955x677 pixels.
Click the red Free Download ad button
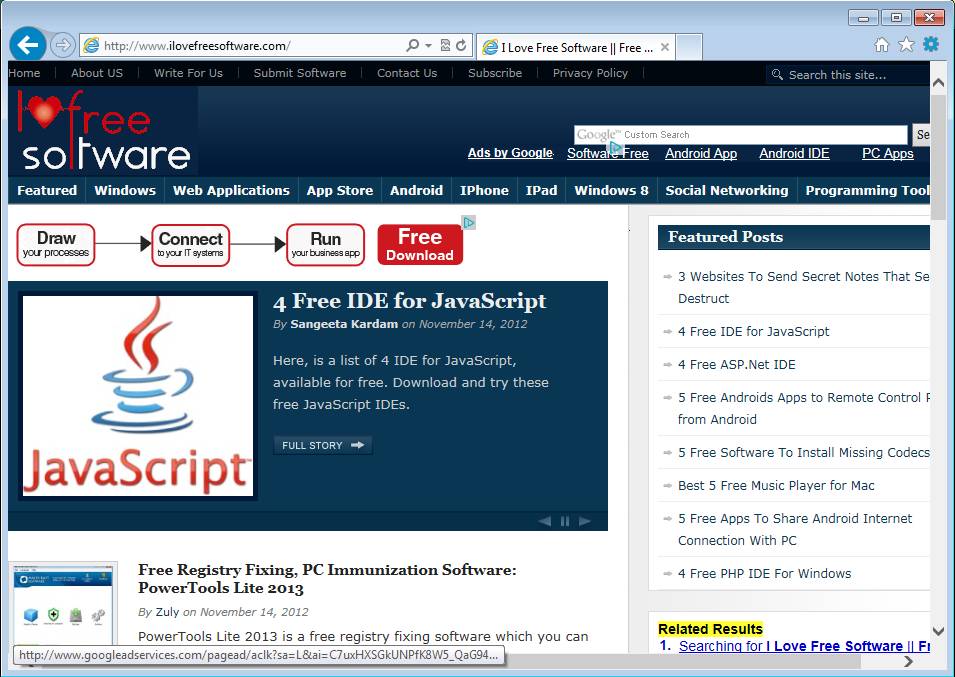tap(420, 245)
